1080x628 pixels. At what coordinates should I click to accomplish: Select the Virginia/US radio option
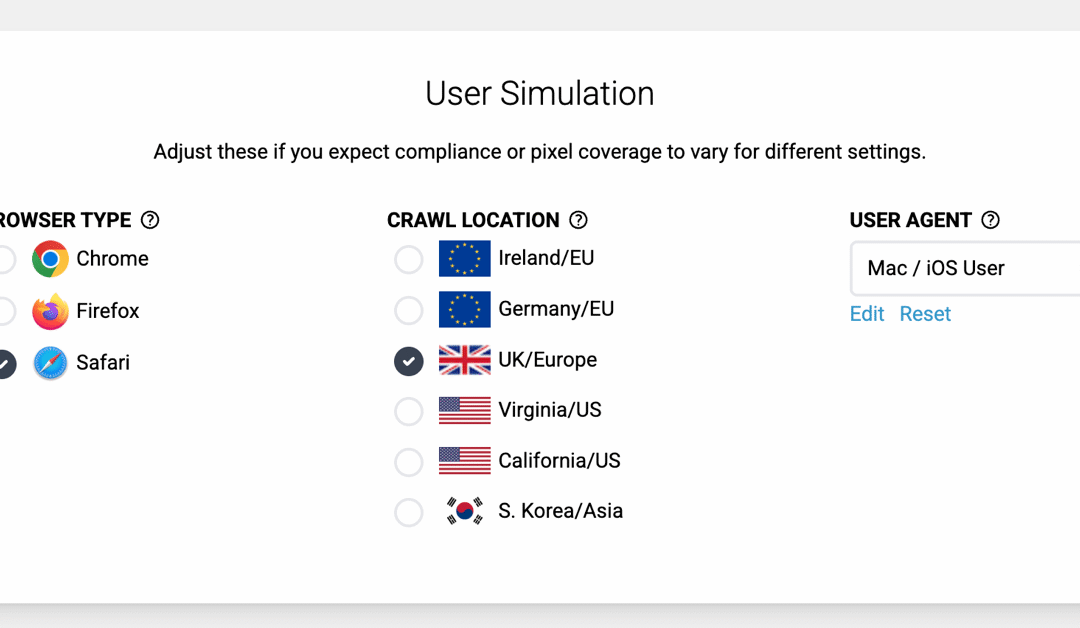(x=408, y=411)
